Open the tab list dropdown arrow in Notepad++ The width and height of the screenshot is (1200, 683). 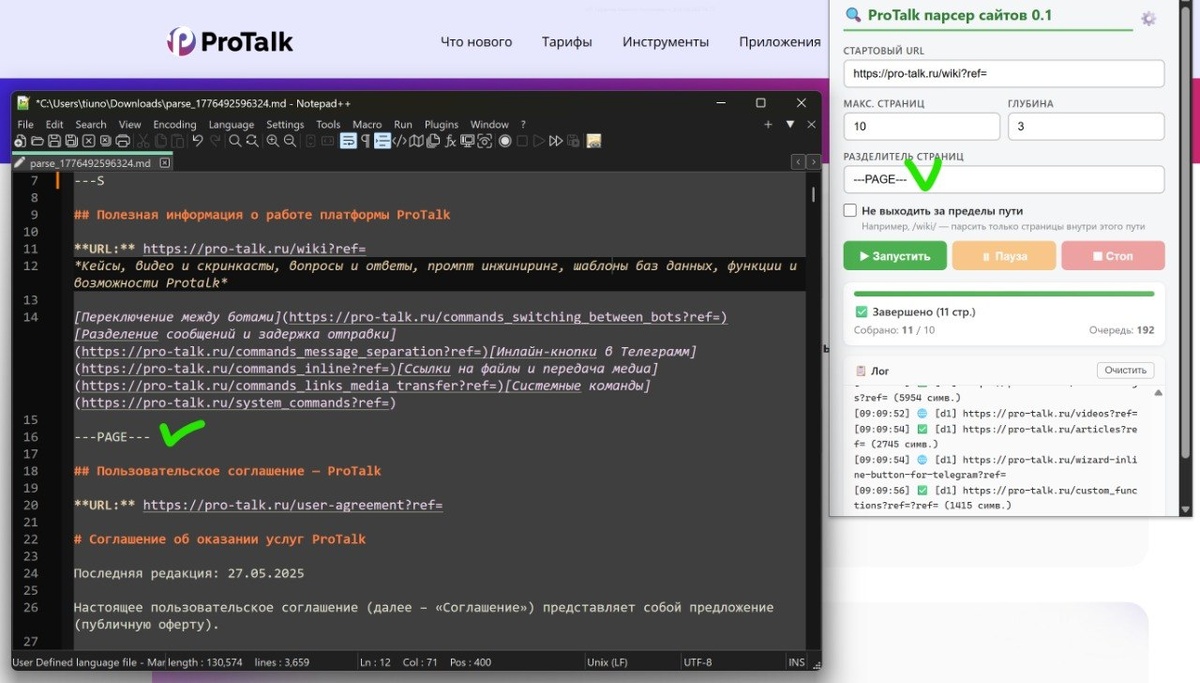tap(790, 124)
